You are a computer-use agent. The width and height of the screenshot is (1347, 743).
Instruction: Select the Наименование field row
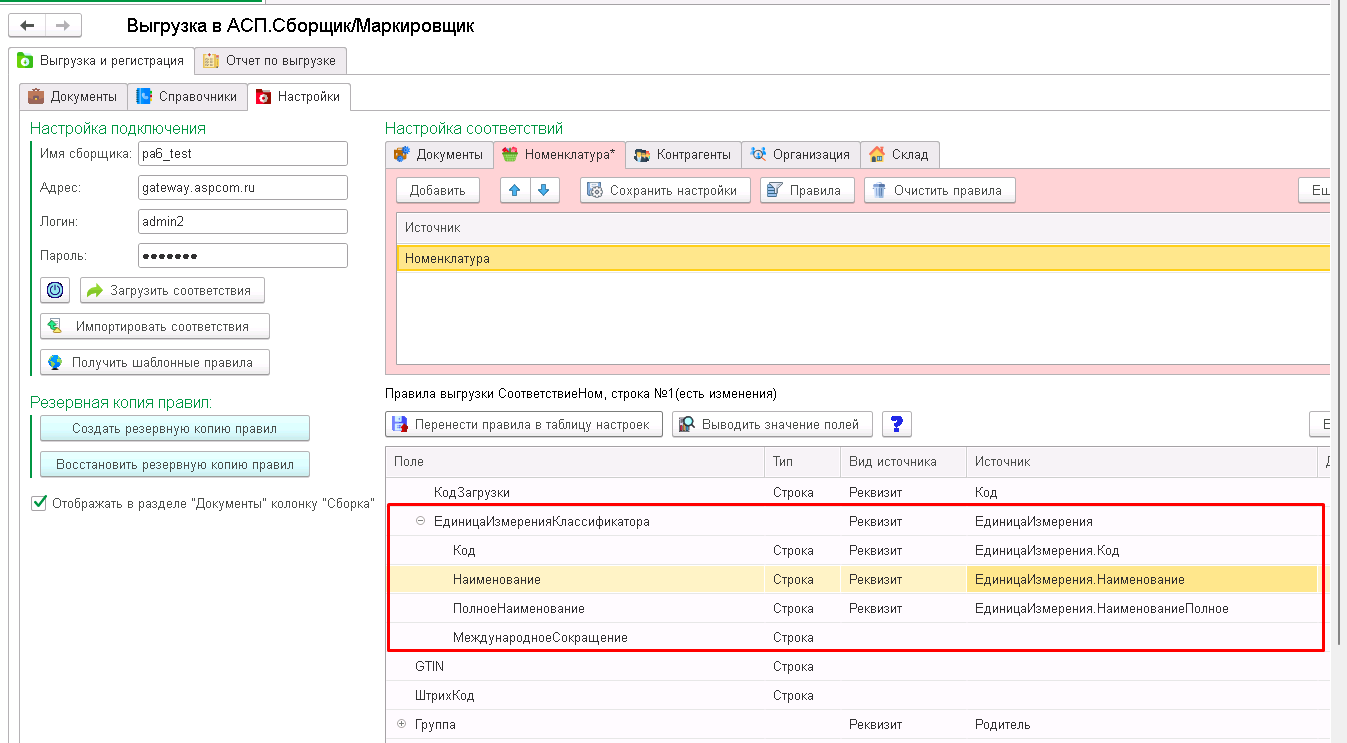[x=857, y=579]
